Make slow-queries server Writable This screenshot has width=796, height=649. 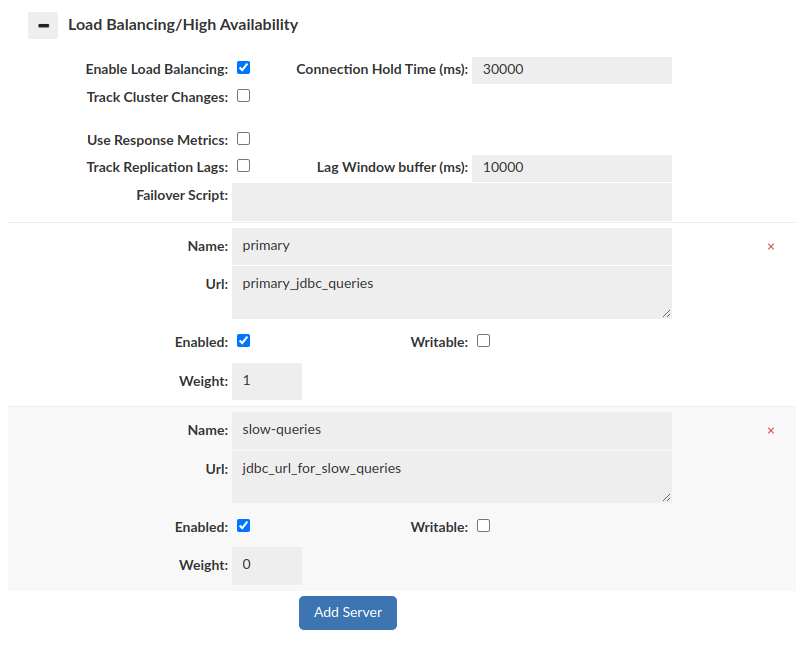[483, 525]
